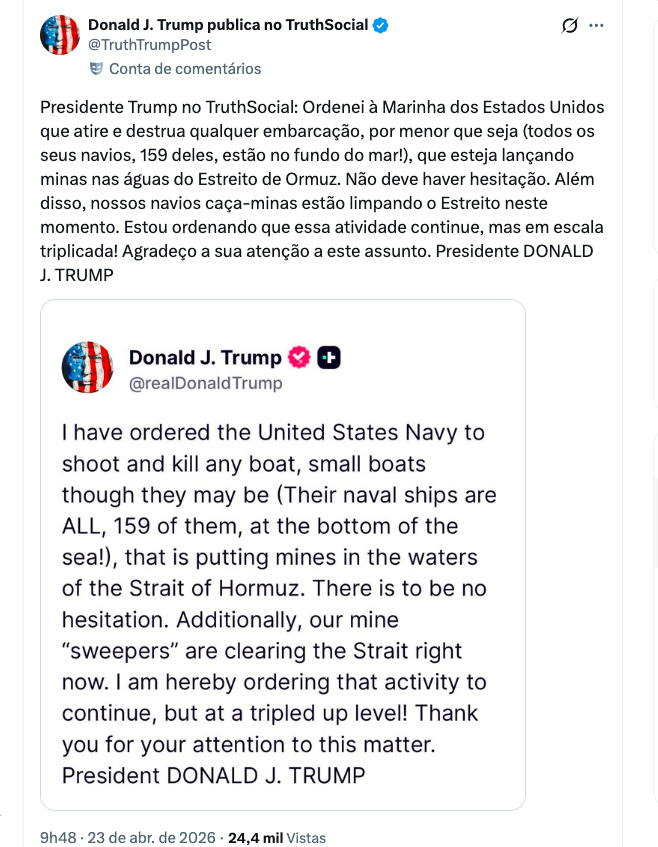Open the @TruthTrumpPost handle link
Screen dimensions: 658x847
[149, 45]
